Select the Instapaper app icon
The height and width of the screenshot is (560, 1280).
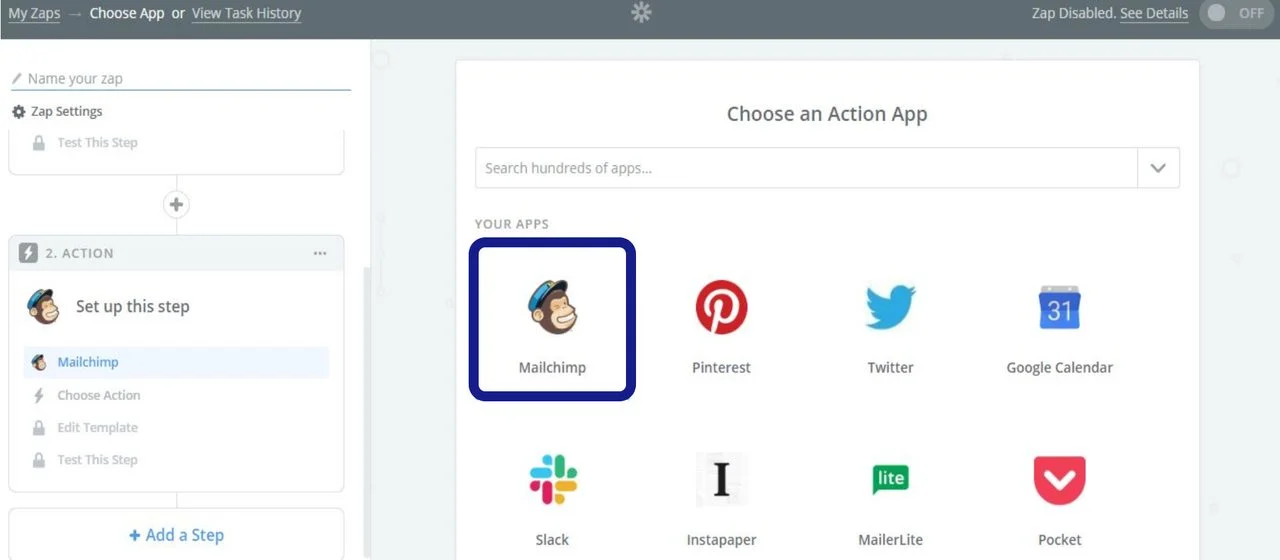721,480
